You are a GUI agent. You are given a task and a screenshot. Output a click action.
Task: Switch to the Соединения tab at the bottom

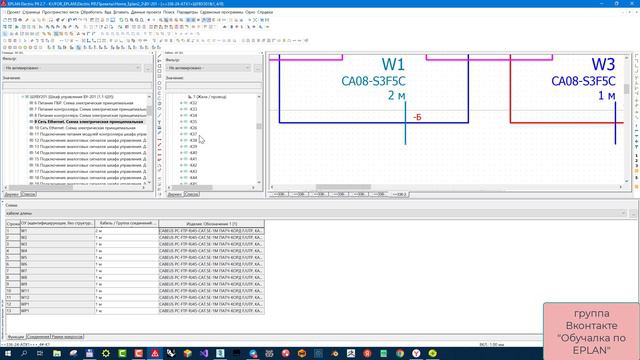point(38,337)
